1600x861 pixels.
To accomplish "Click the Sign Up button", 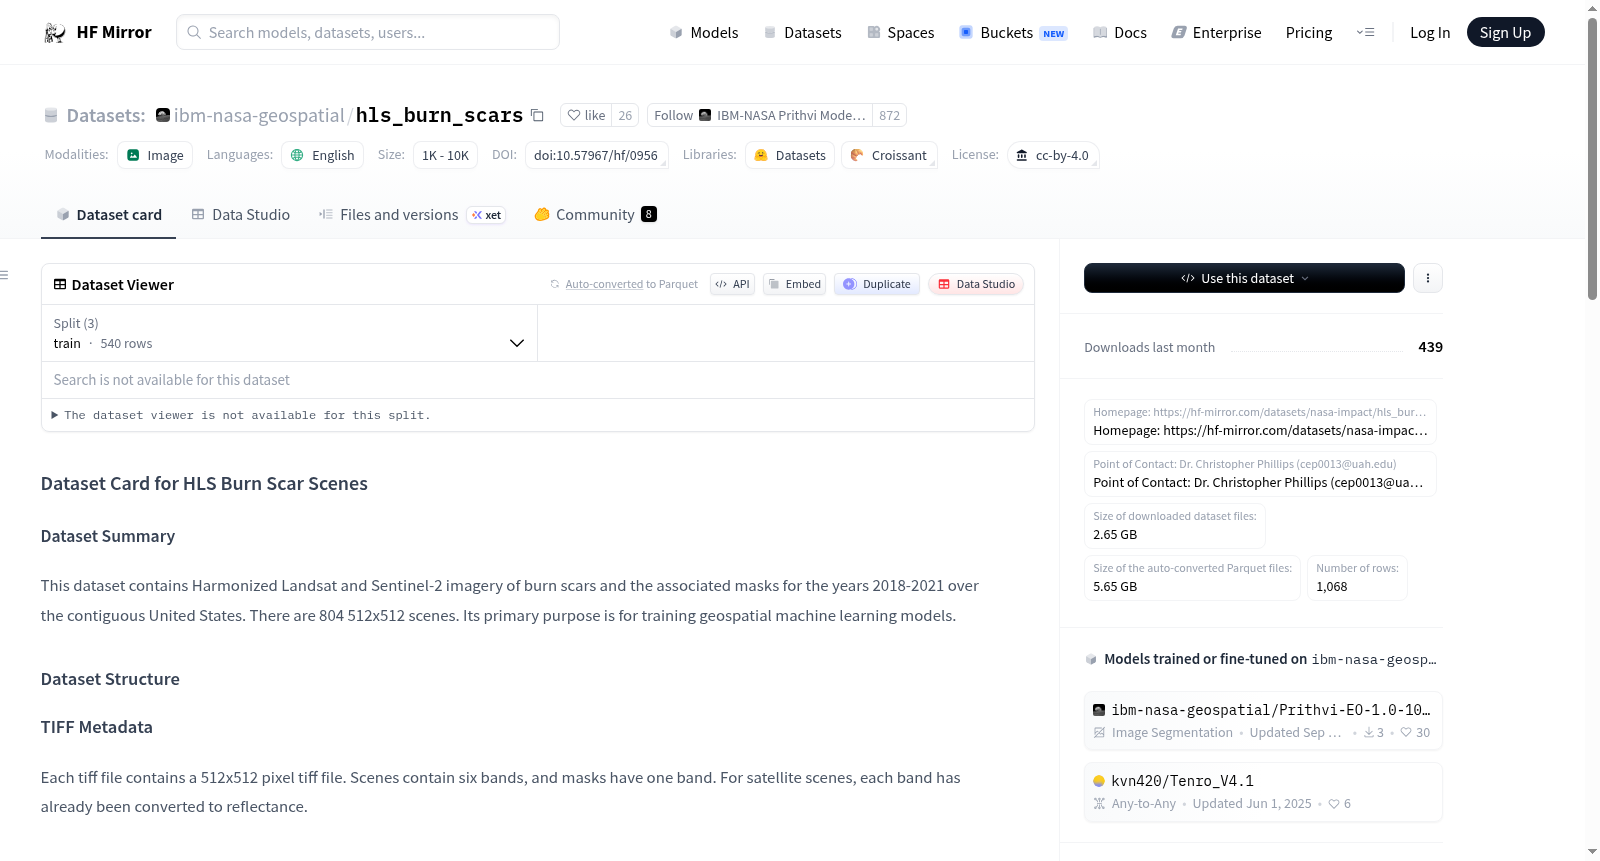I will 1506,32.
